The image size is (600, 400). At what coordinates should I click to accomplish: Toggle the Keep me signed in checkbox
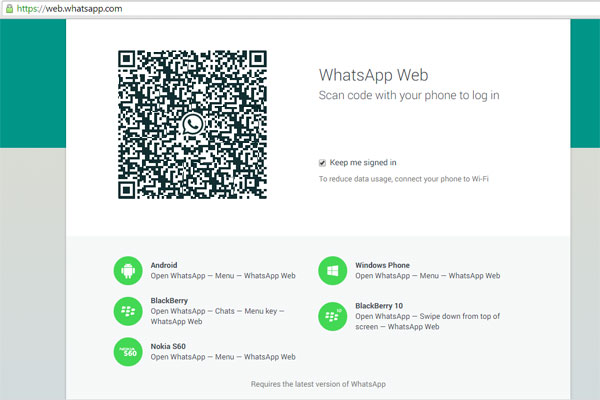[x=322, y=163]
